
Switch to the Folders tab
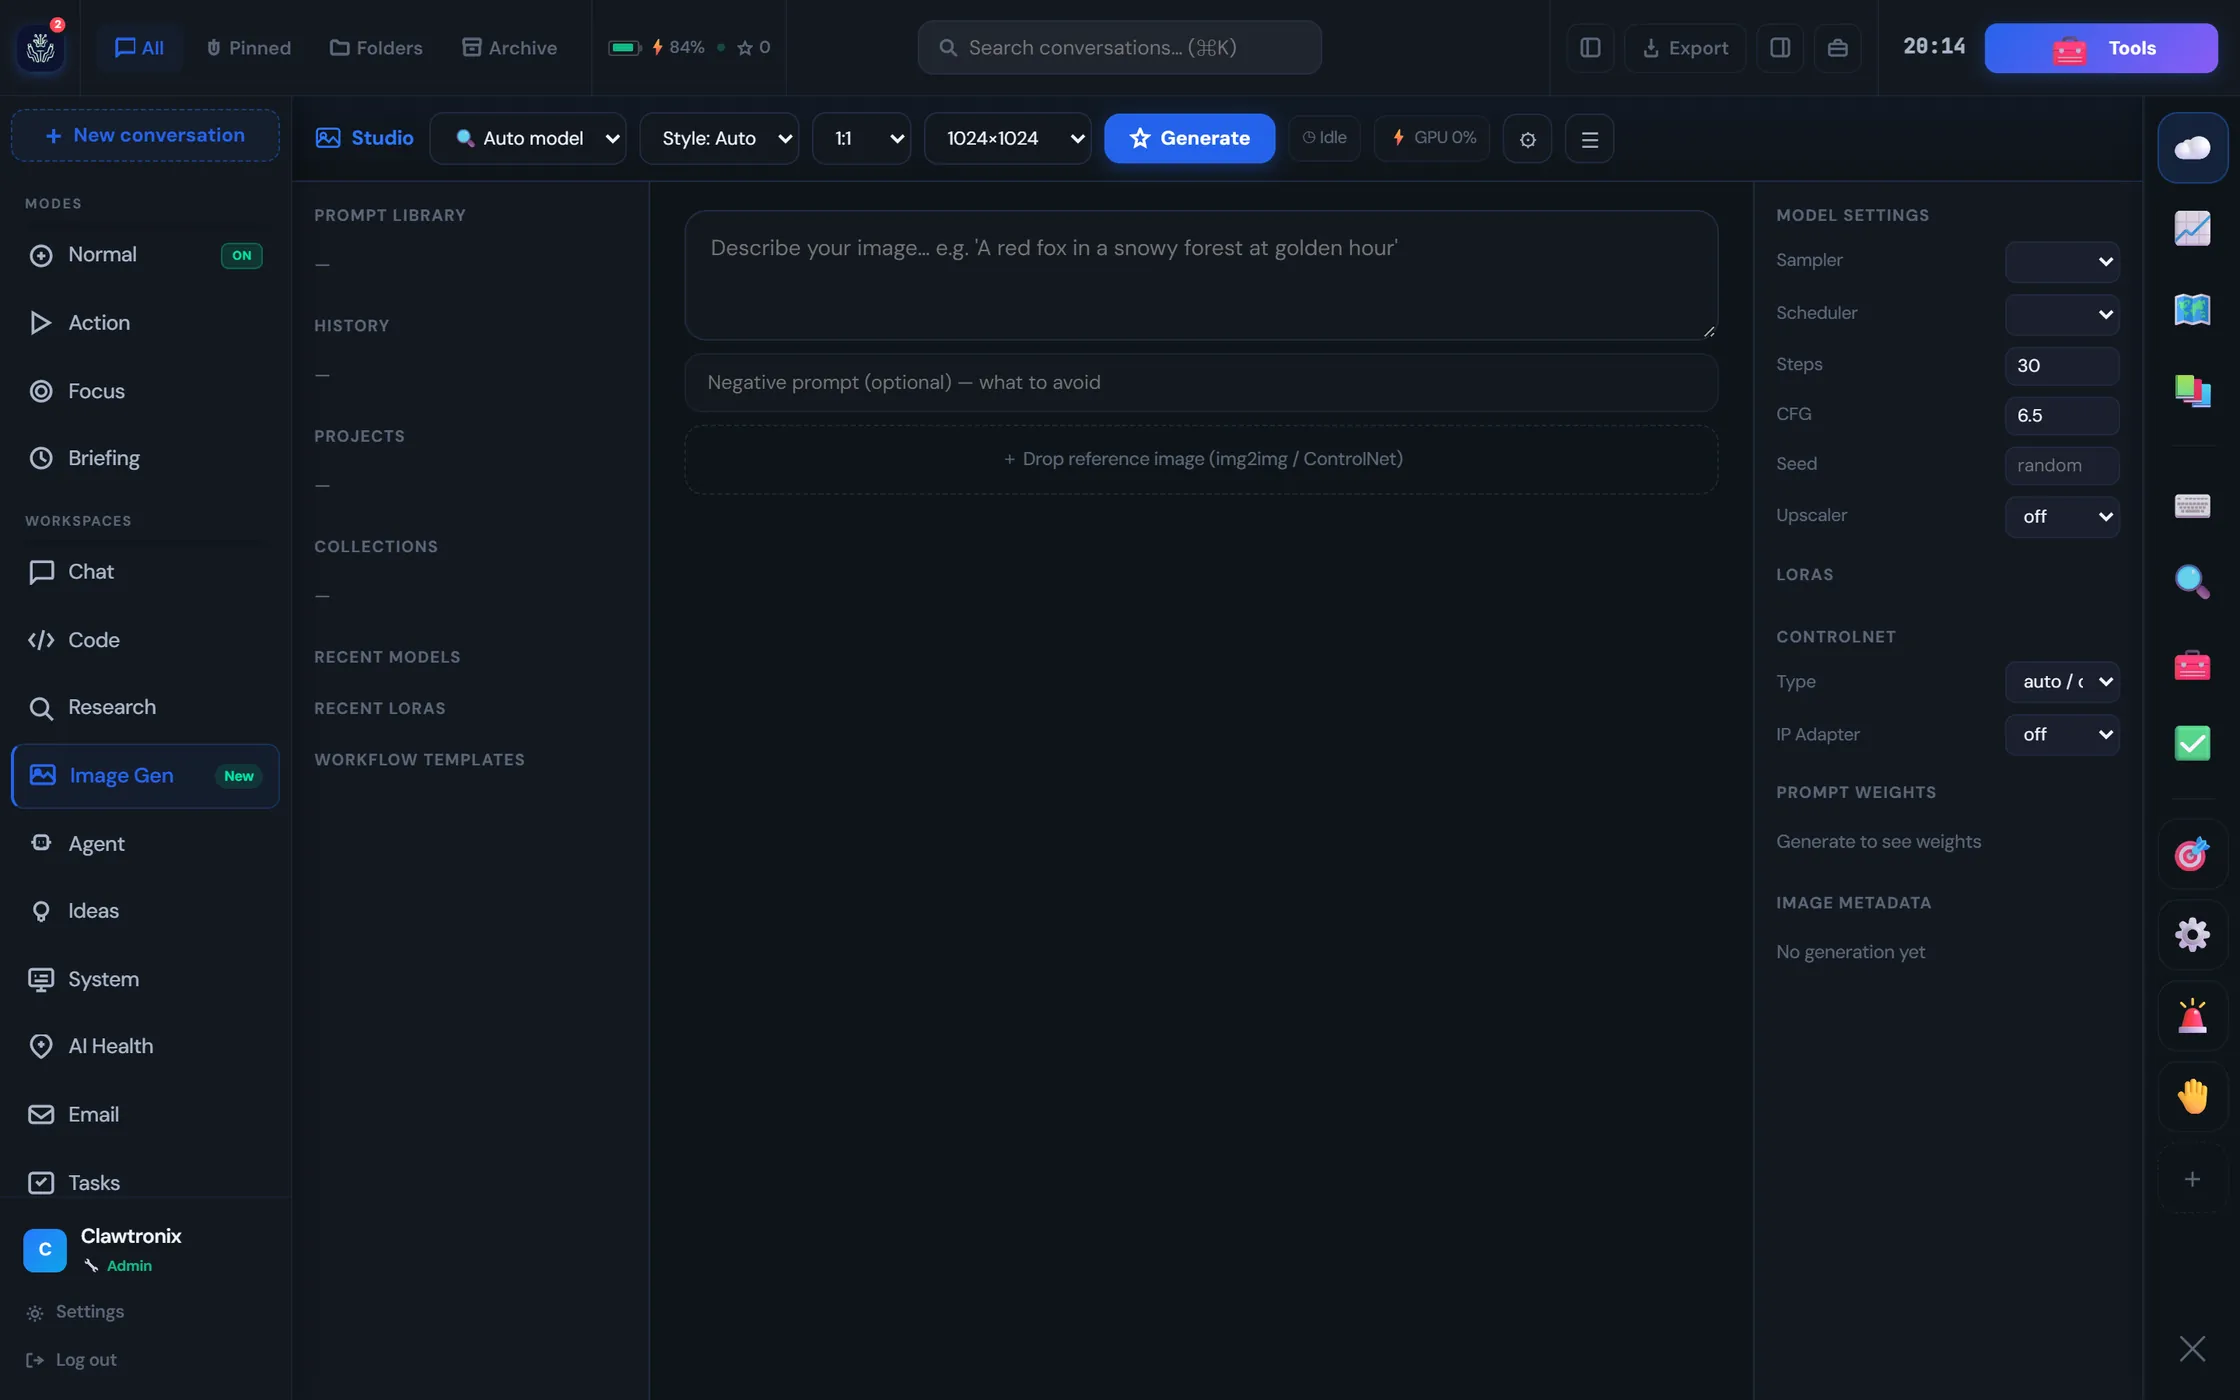tap(376, 47)
